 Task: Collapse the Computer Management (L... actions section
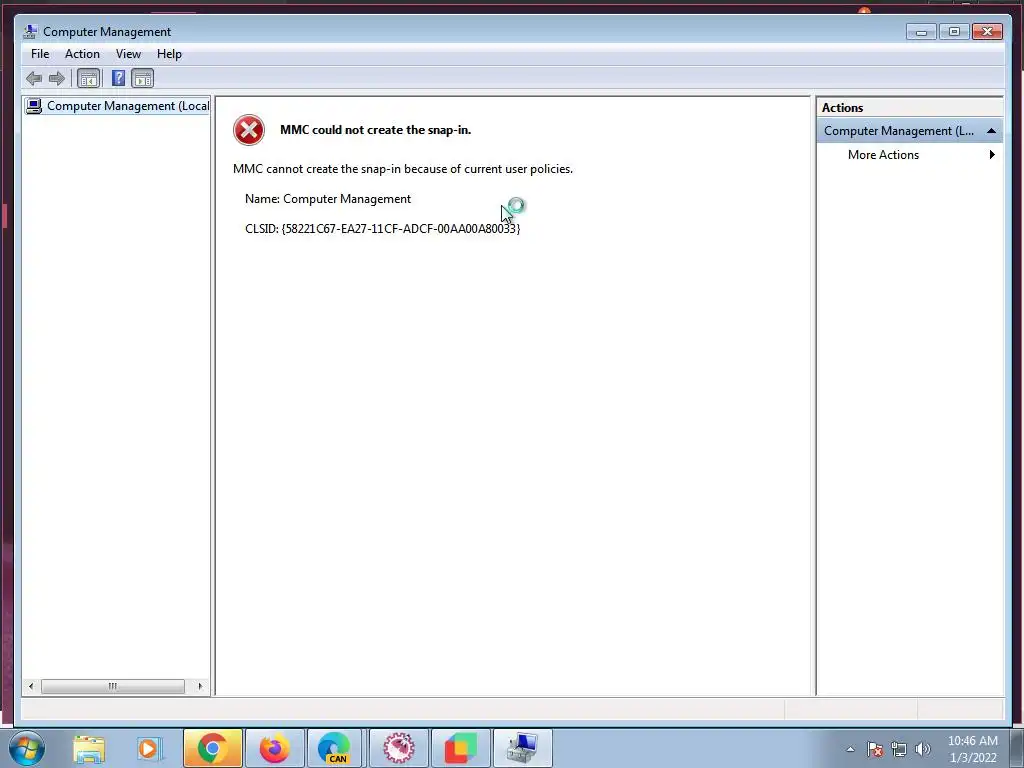click(991, 131)
